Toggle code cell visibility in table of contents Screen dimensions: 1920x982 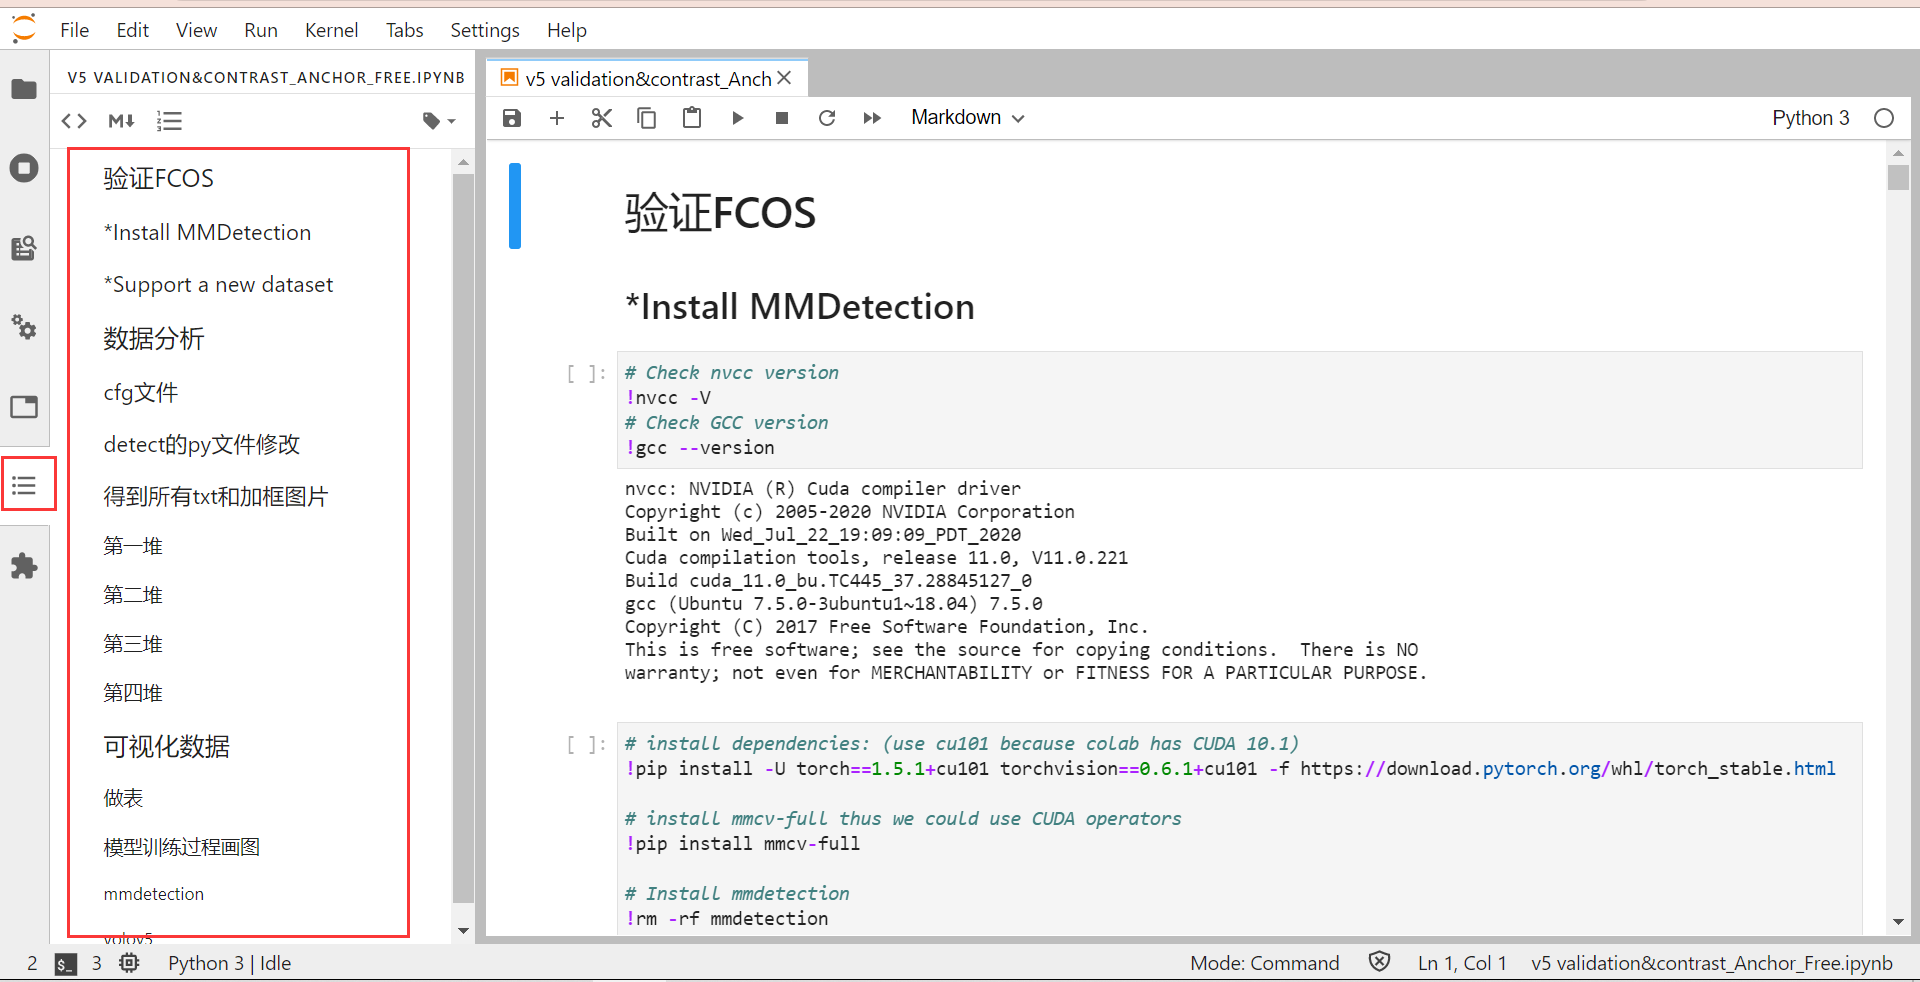[x=73, y=120]
